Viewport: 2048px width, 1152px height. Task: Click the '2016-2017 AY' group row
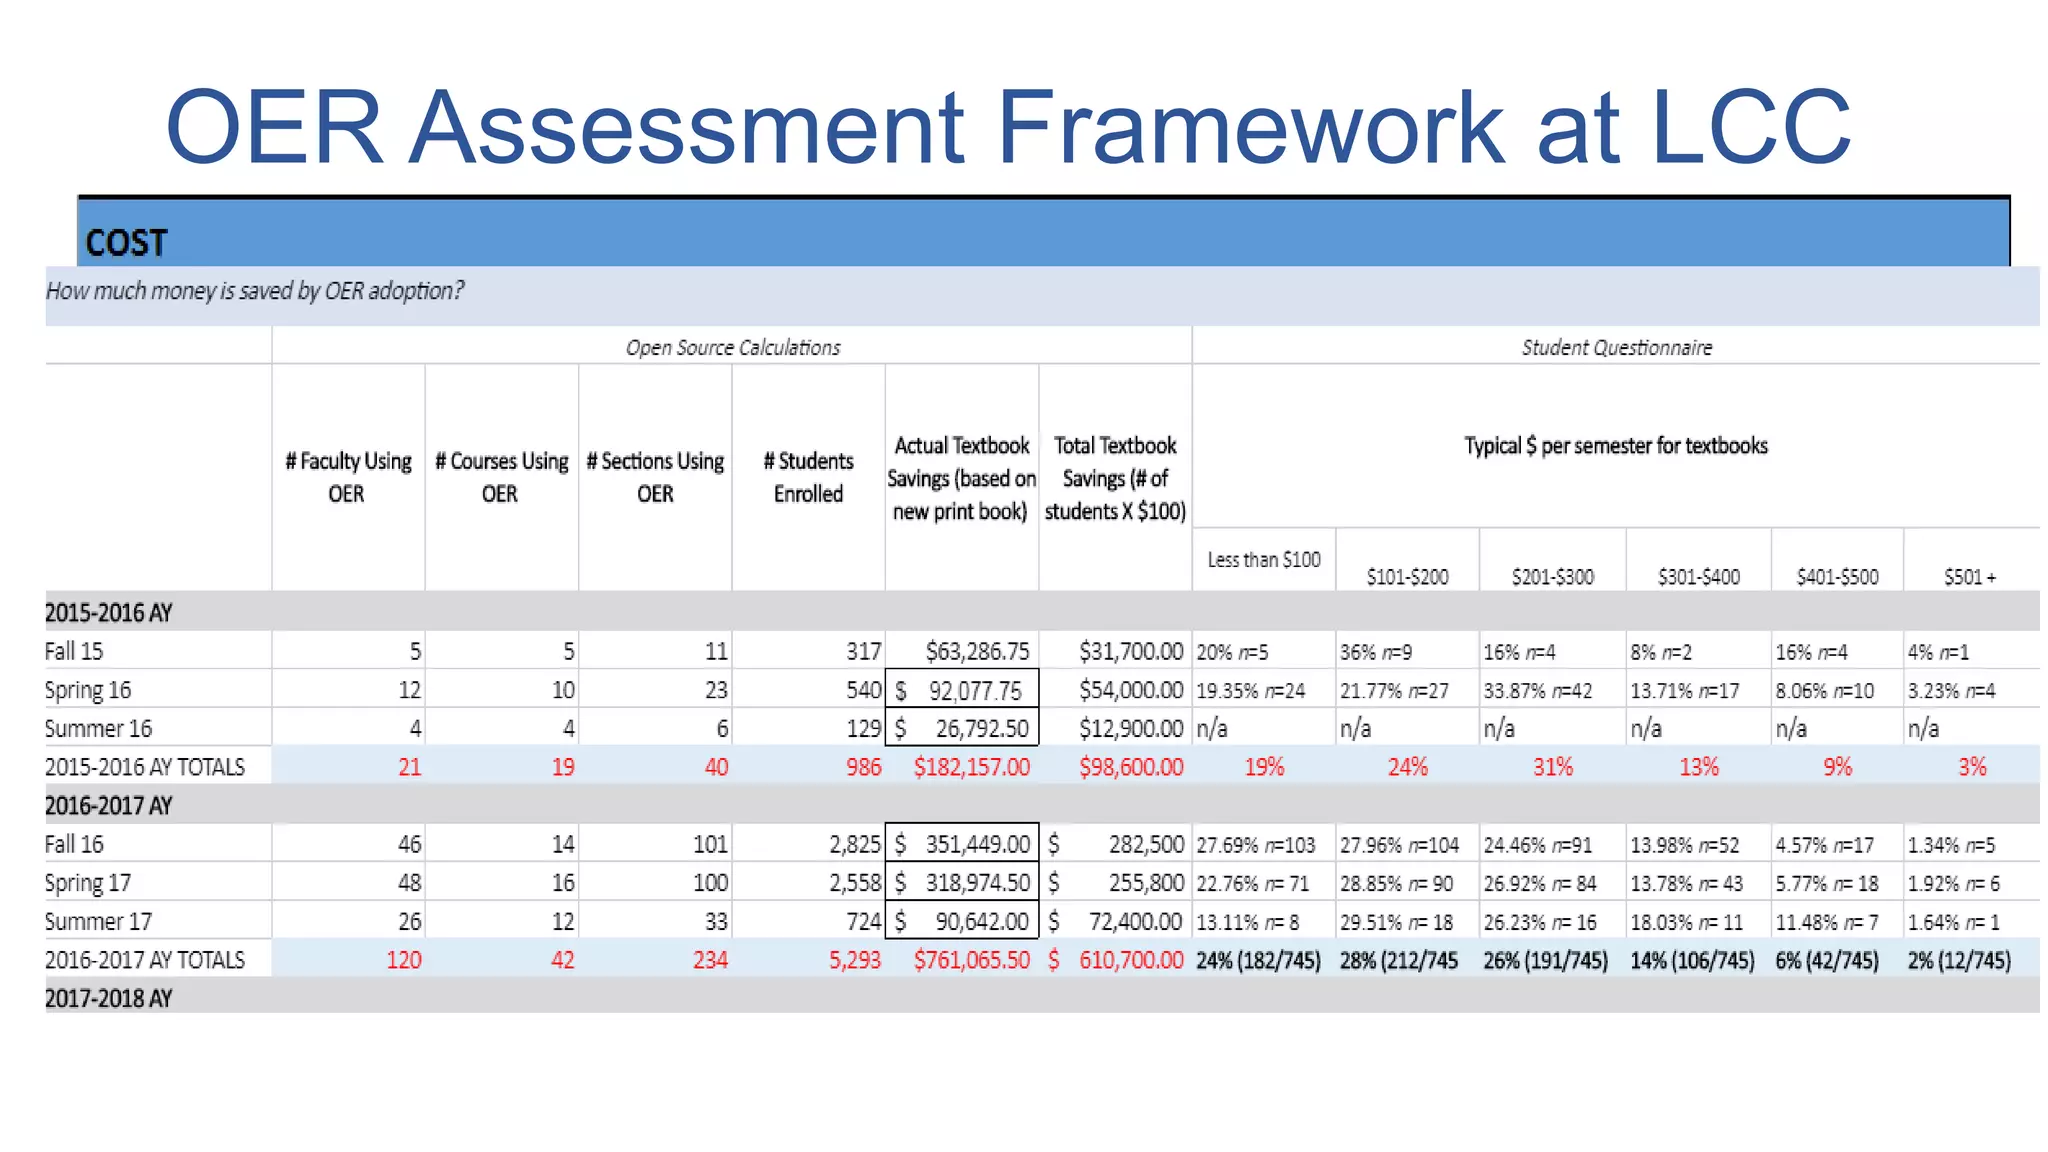(1042, 805)
